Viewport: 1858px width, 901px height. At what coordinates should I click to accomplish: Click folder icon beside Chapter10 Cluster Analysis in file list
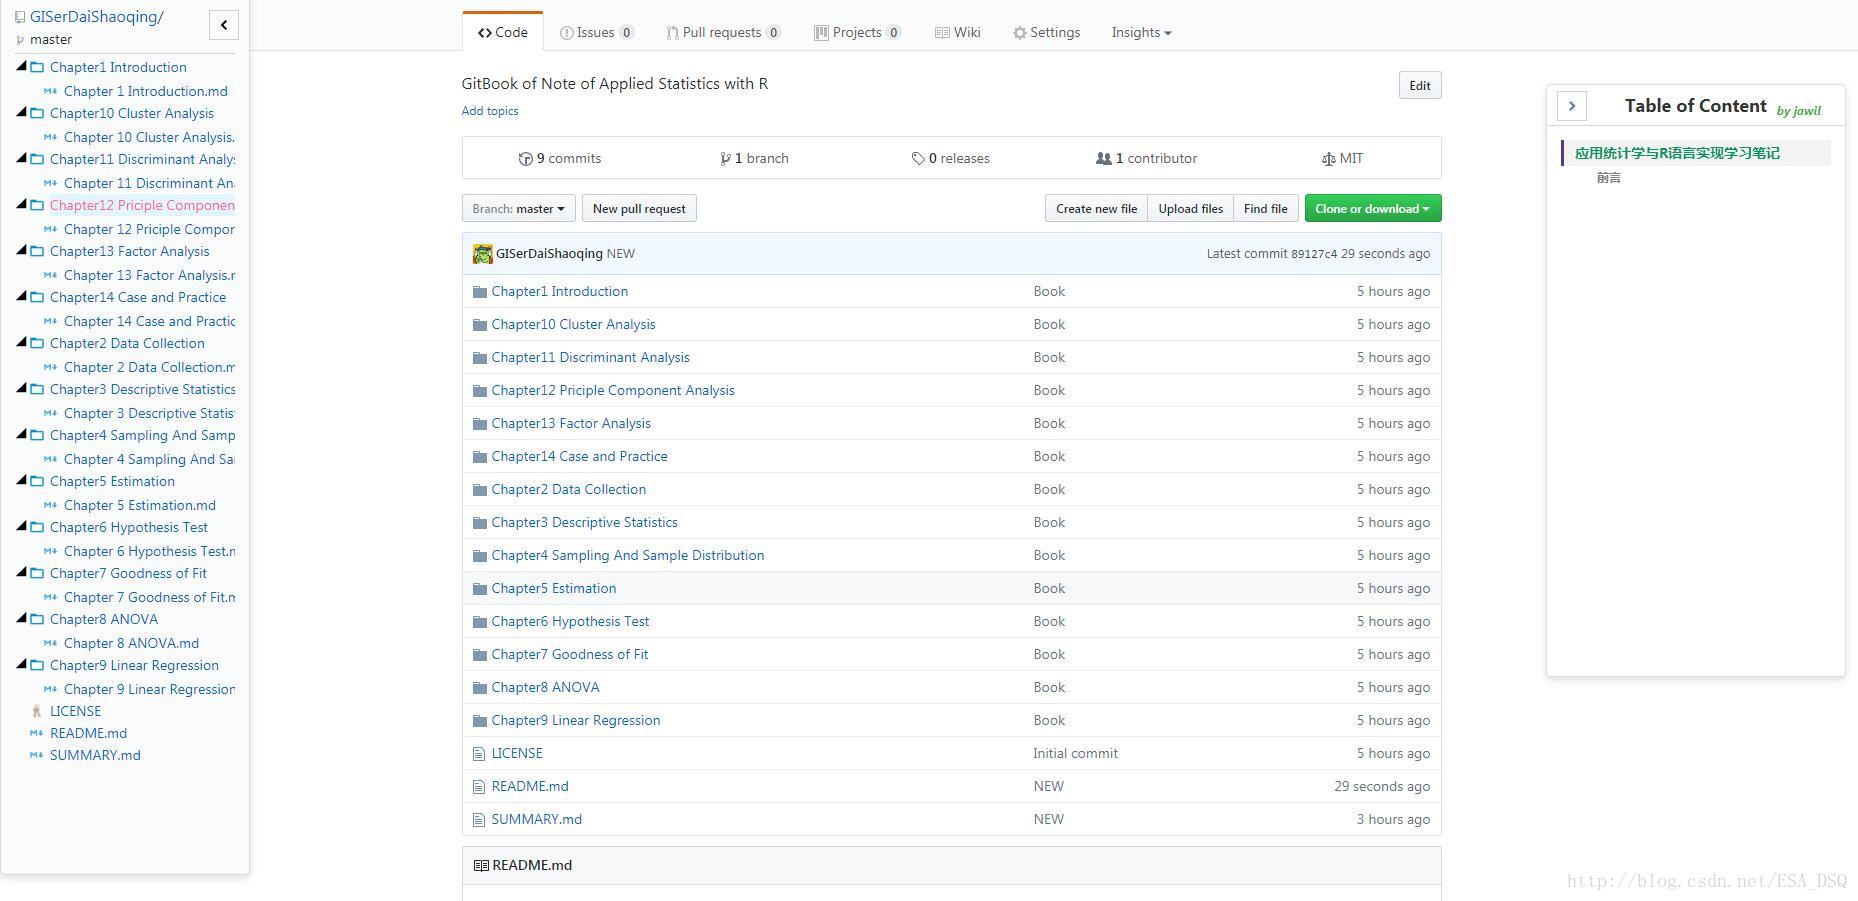[x=479, y=325]
